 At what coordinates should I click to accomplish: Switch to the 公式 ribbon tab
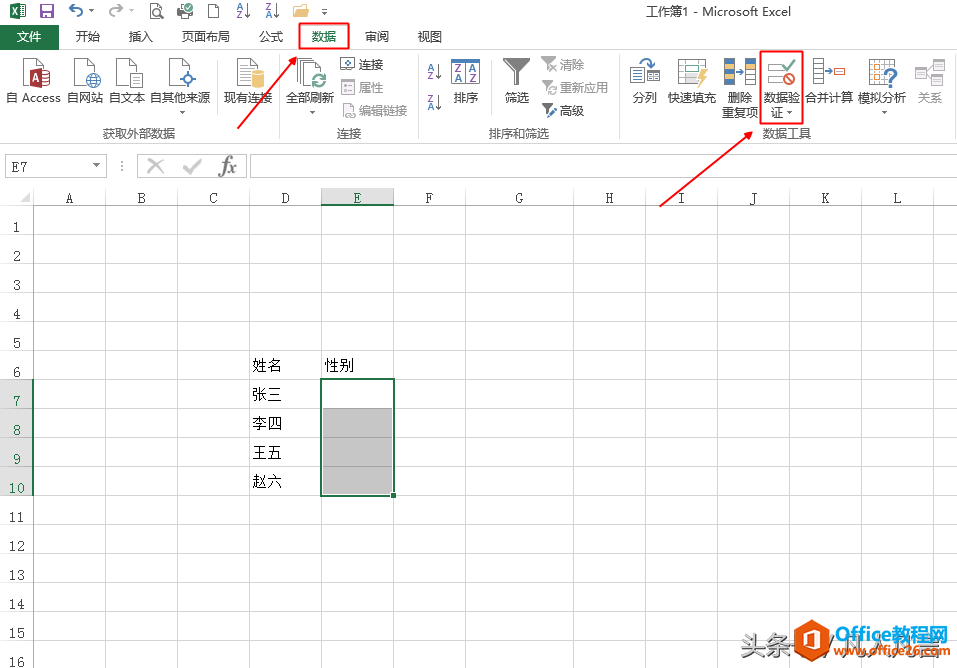(270, 36)
